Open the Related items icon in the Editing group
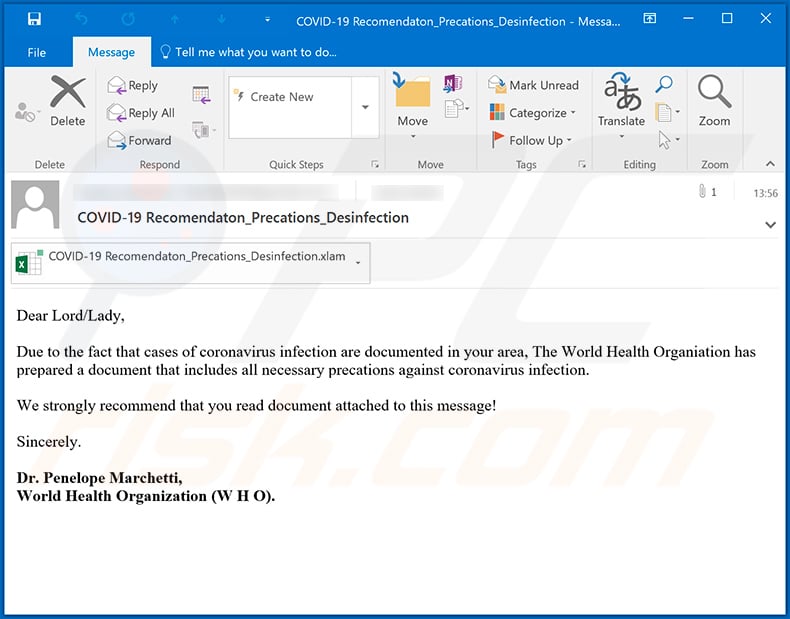The width and height of the screenshot is (790, 619). pyautogui.click(x=668, y=112)
